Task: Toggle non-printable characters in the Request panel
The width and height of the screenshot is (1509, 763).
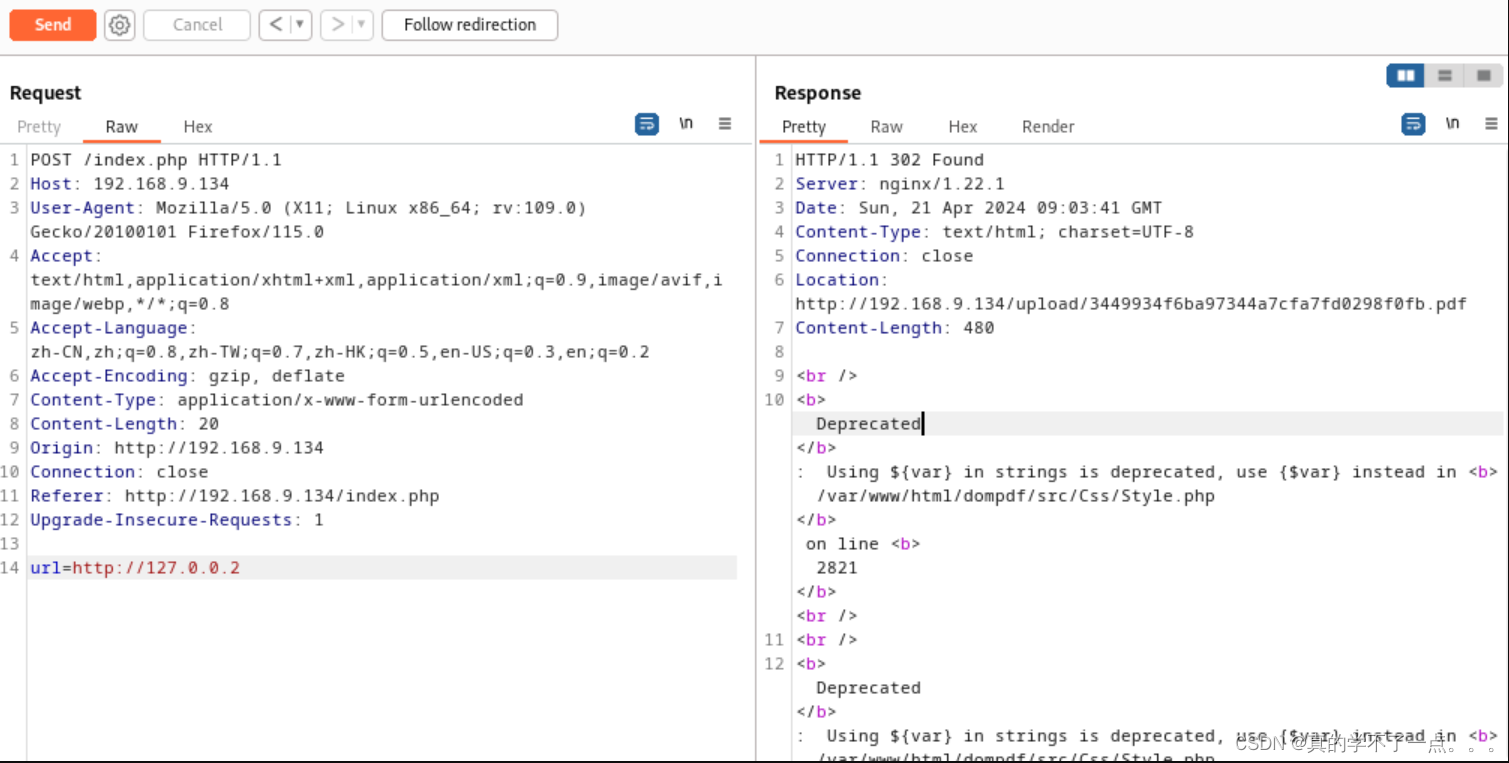Action: tap(686, 123)
